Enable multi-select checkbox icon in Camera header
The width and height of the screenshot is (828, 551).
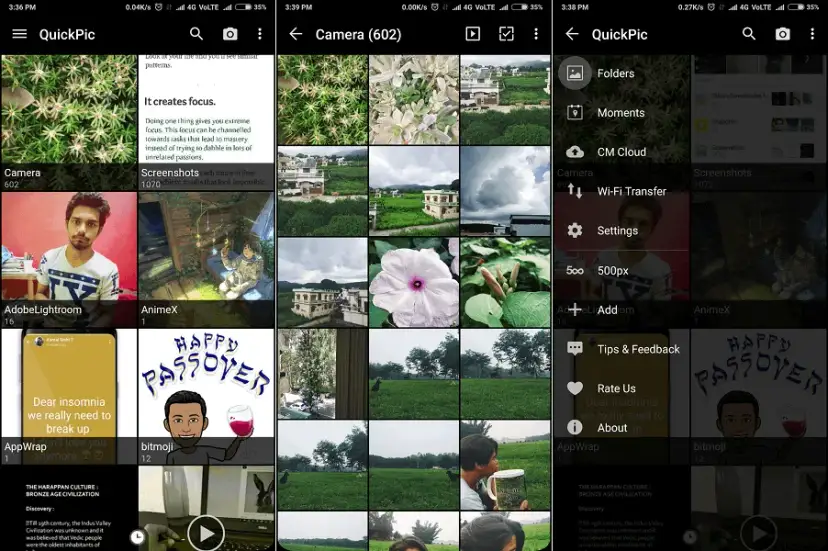(506, 34)
